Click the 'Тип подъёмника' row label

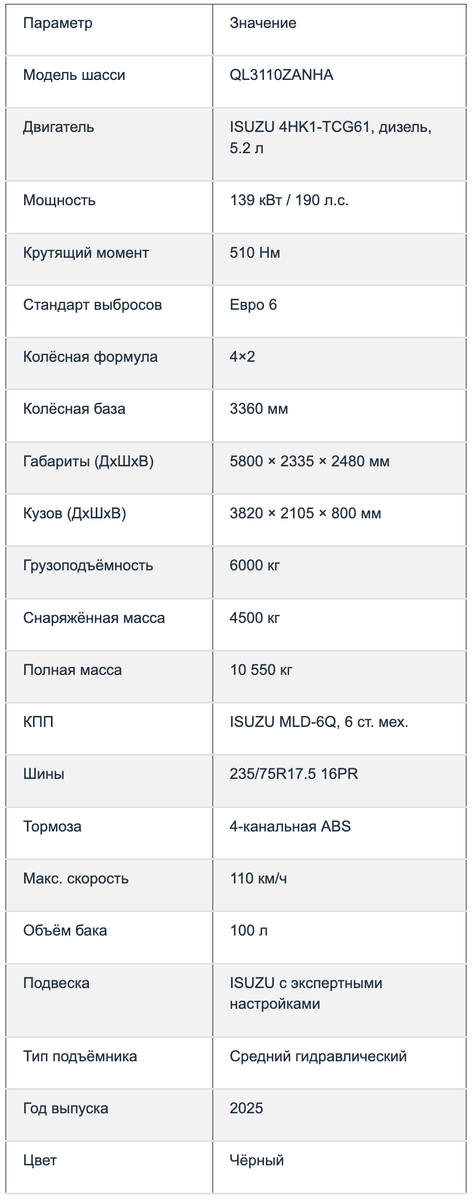(80, 1056)
